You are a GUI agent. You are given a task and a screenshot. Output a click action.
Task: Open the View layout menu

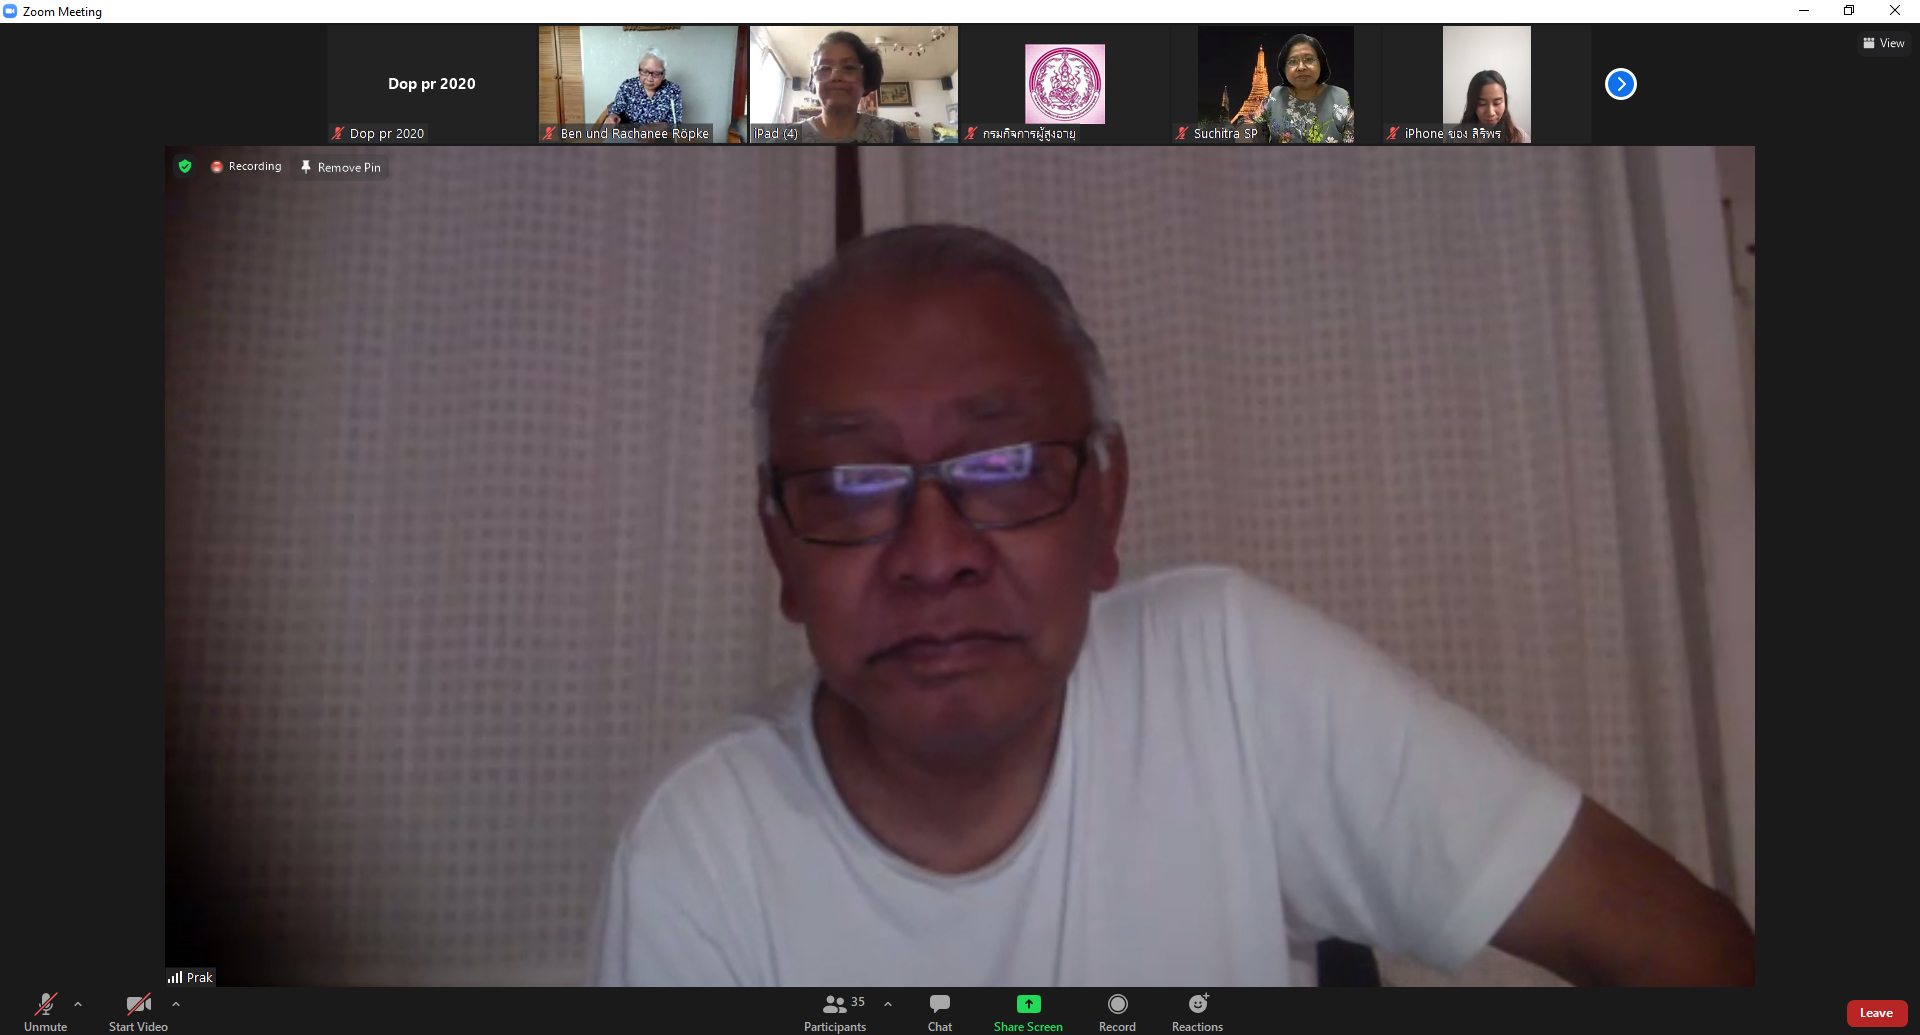pyautogui.click(x=1883, y=43)
